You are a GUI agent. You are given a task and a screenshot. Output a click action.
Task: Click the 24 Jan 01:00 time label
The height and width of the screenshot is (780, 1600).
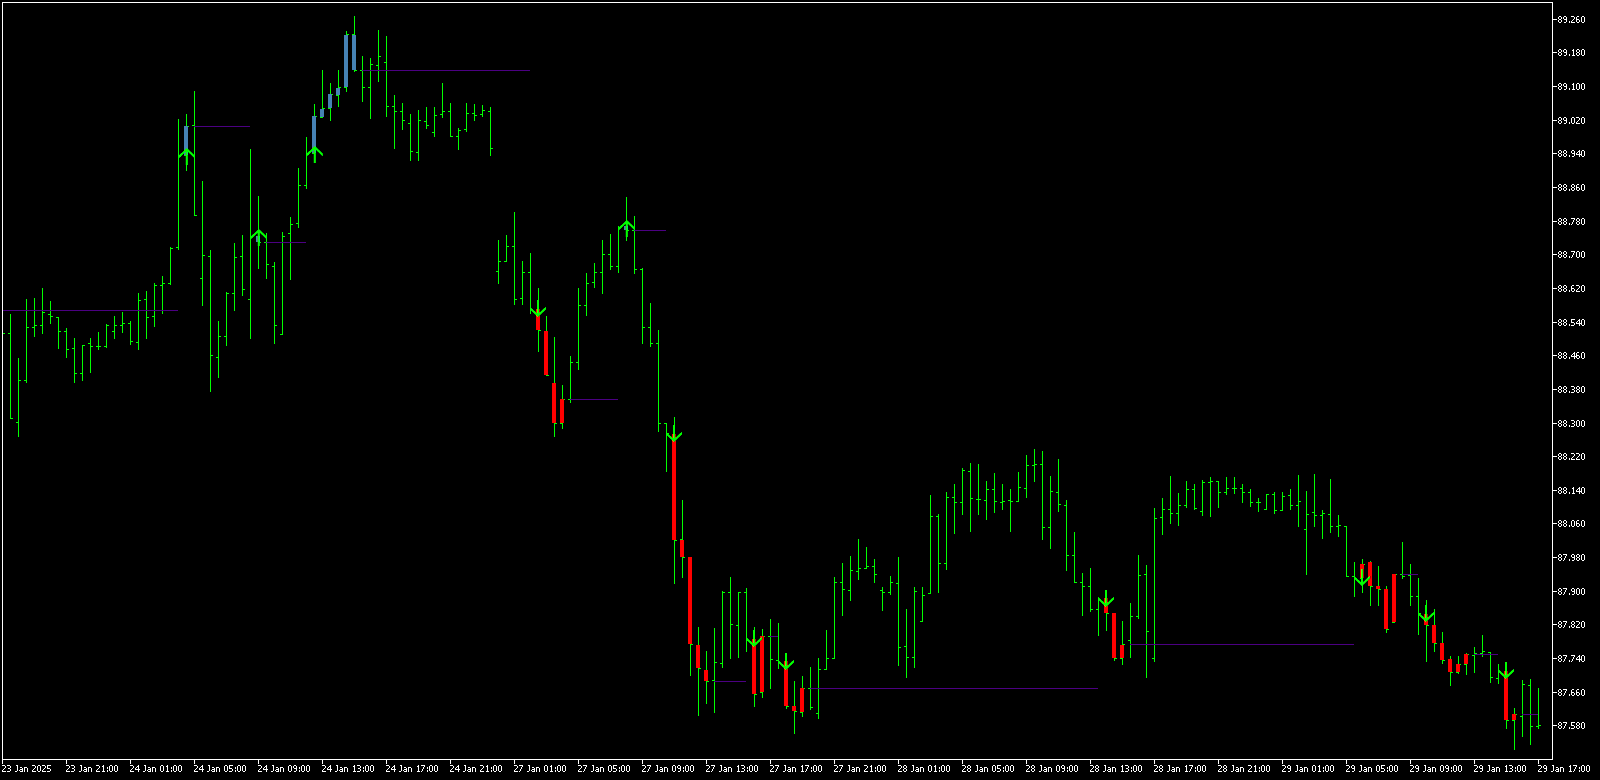click(156, 769)
